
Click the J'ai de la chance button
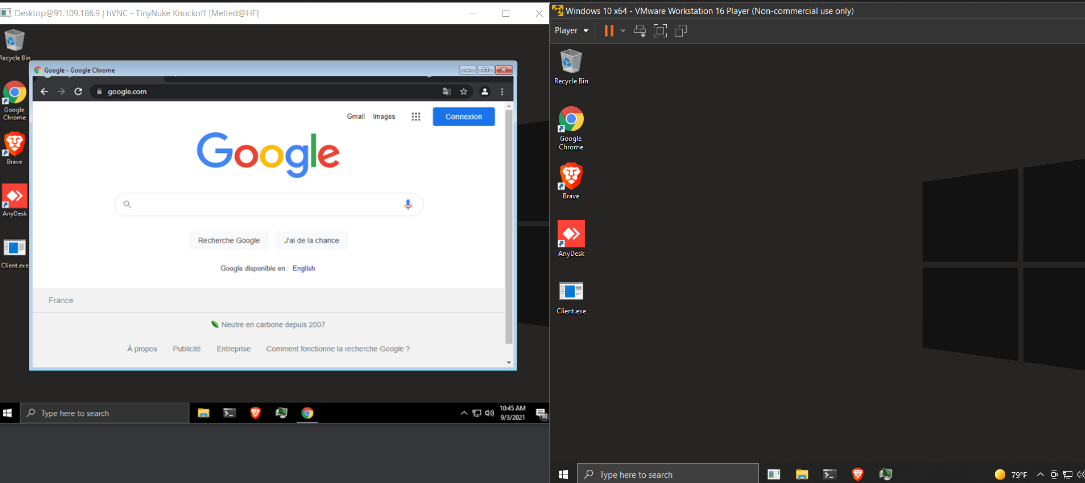(x=311, y=240)
